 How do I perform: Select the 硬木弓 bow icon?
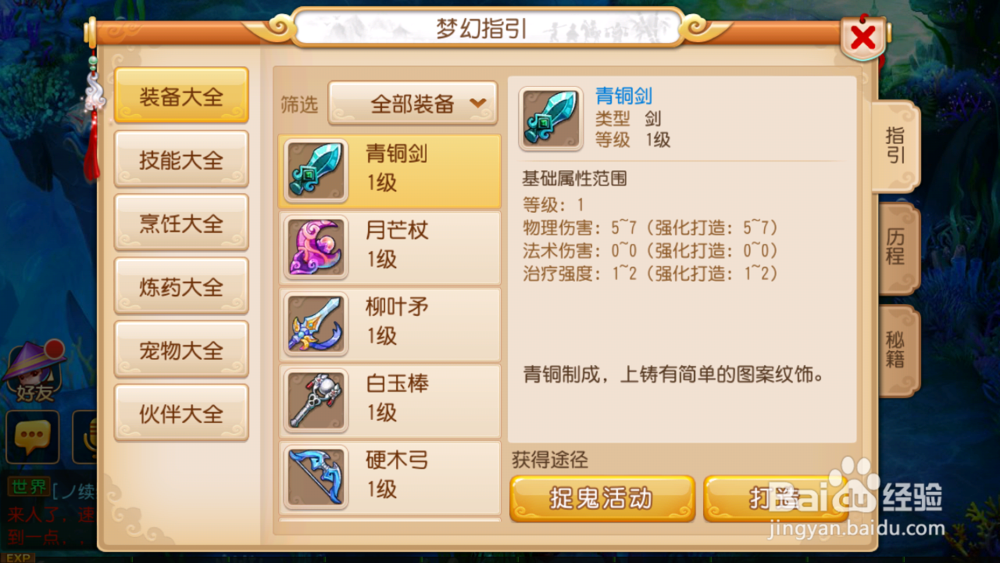[316, 477]
